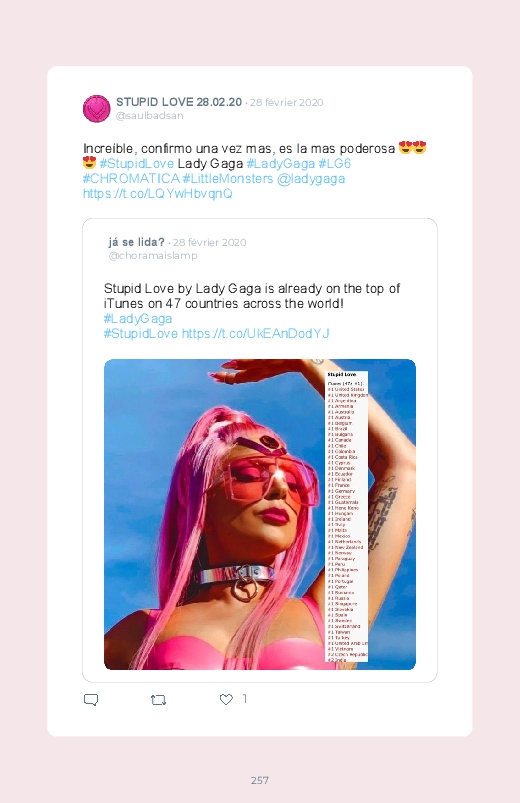Open the @choramaislamp handle

coord(153,256)
